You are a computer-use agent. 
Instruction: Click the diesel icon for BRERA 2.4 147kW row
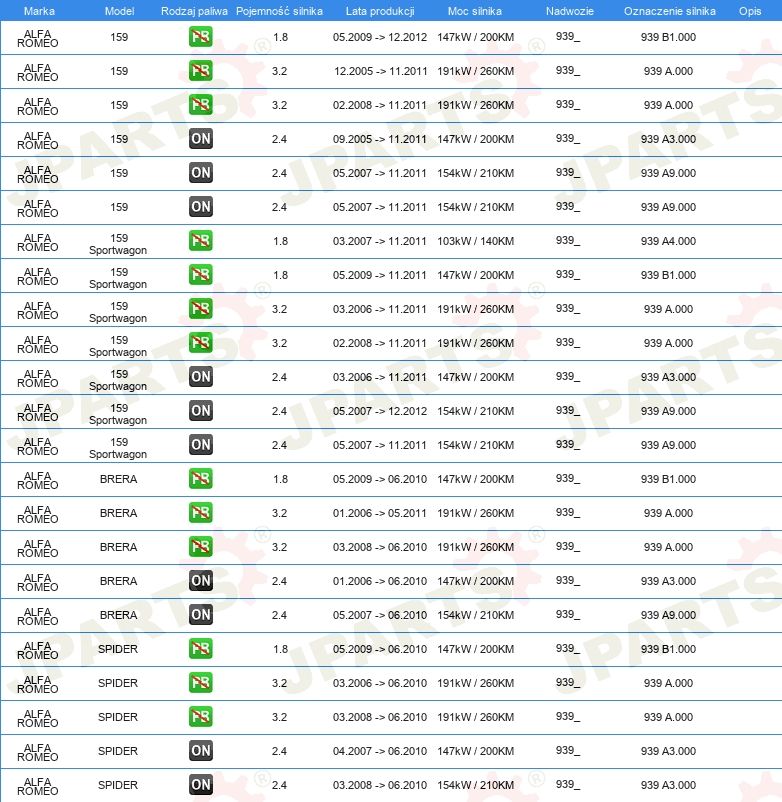point(200,581)
